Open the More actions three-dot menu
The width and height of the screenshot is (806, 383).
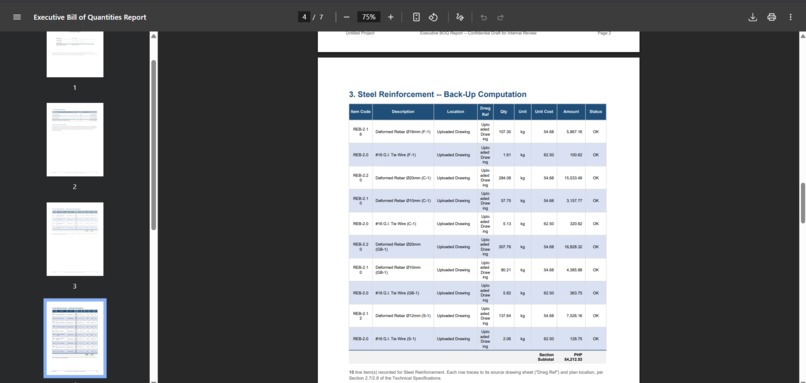pos(791,17)
